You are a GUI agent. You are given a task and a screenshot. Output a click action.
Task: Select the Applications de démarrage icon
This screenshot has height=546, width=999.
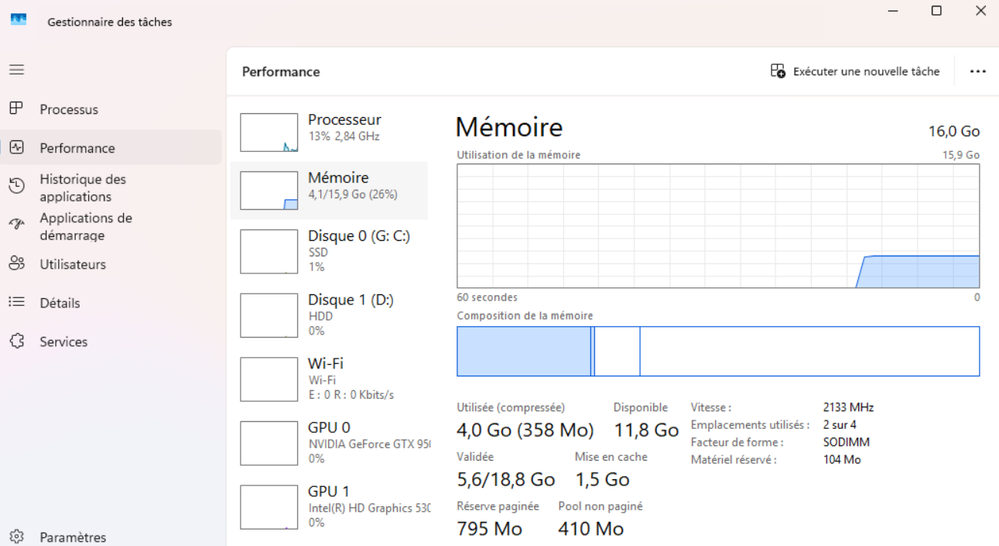(17, 226)
